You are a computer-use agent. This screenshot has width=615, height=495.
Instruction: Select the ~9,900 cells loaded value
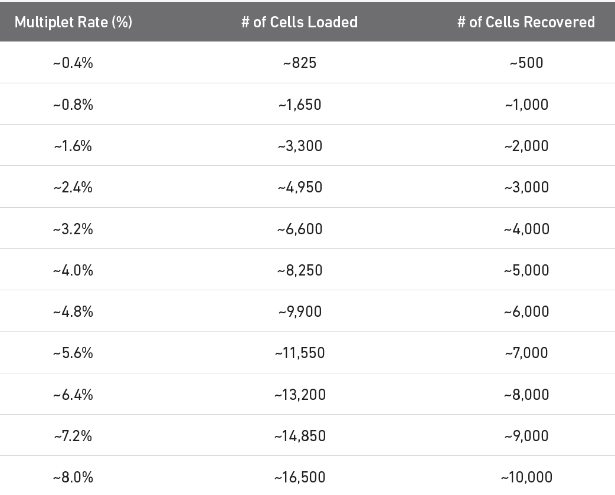[299, 311]
